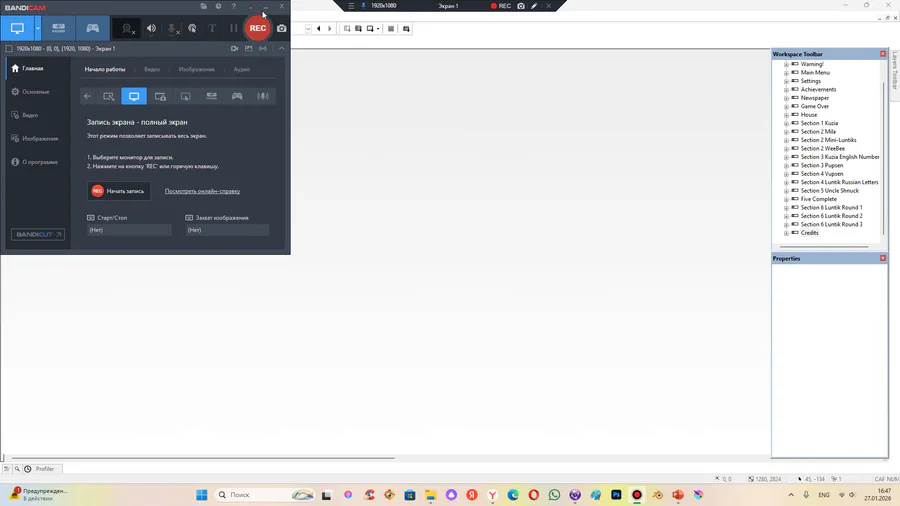Screen dimensions: 900x506
Task: Open the screen mode dropdown arrow
Action: click(38, 28)
